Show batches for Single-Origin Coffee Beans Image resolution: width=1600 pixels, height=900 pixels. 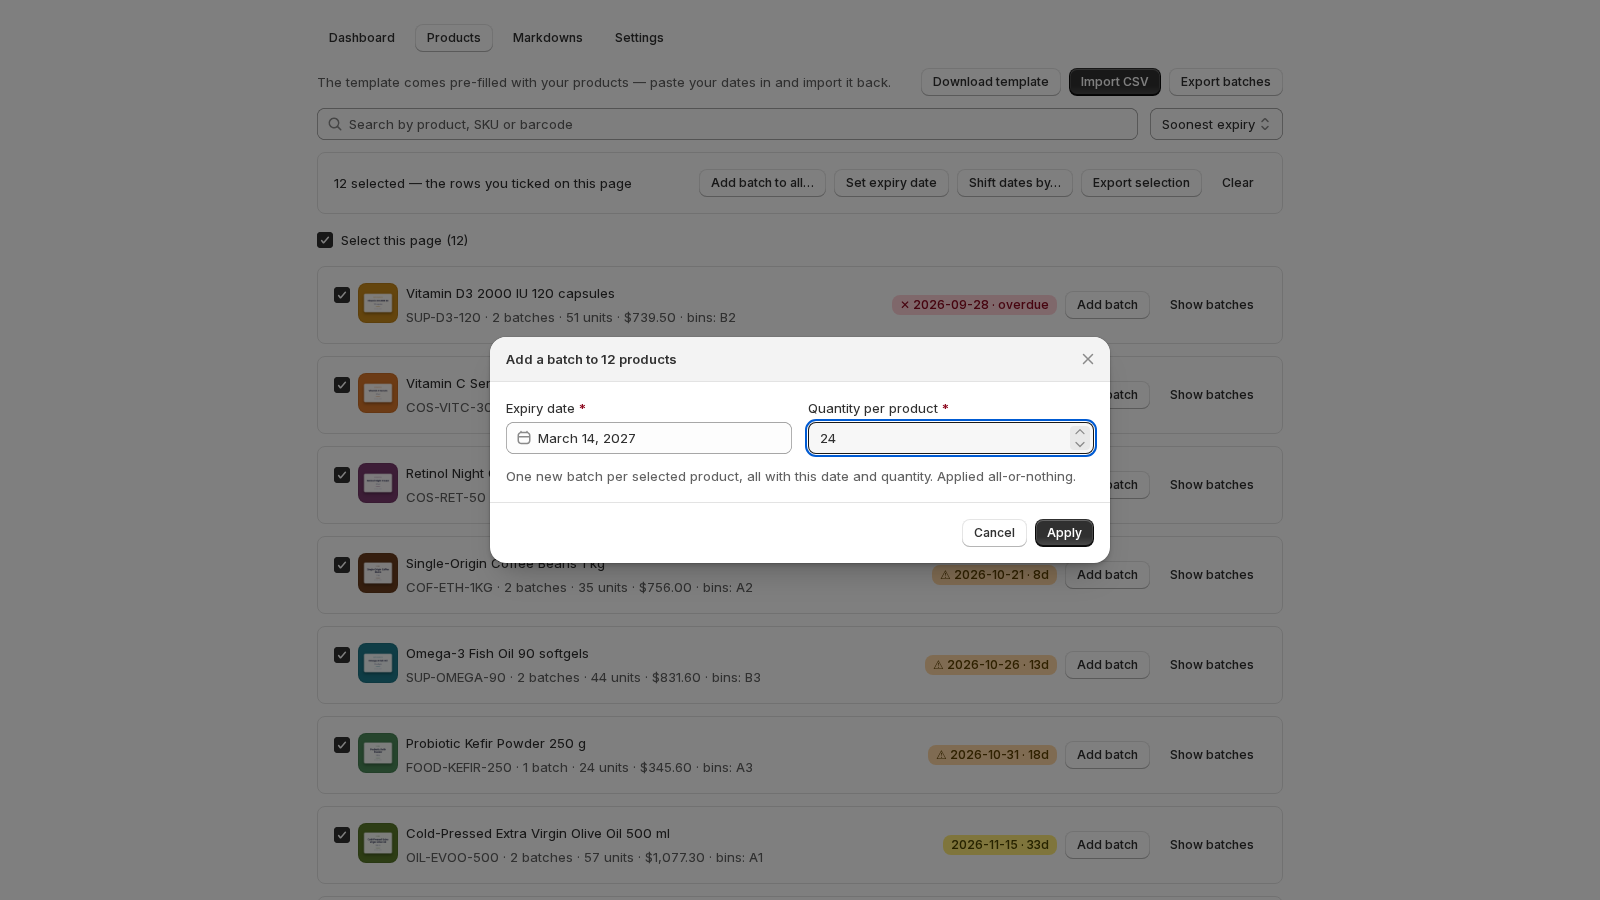pos(1211,575)
